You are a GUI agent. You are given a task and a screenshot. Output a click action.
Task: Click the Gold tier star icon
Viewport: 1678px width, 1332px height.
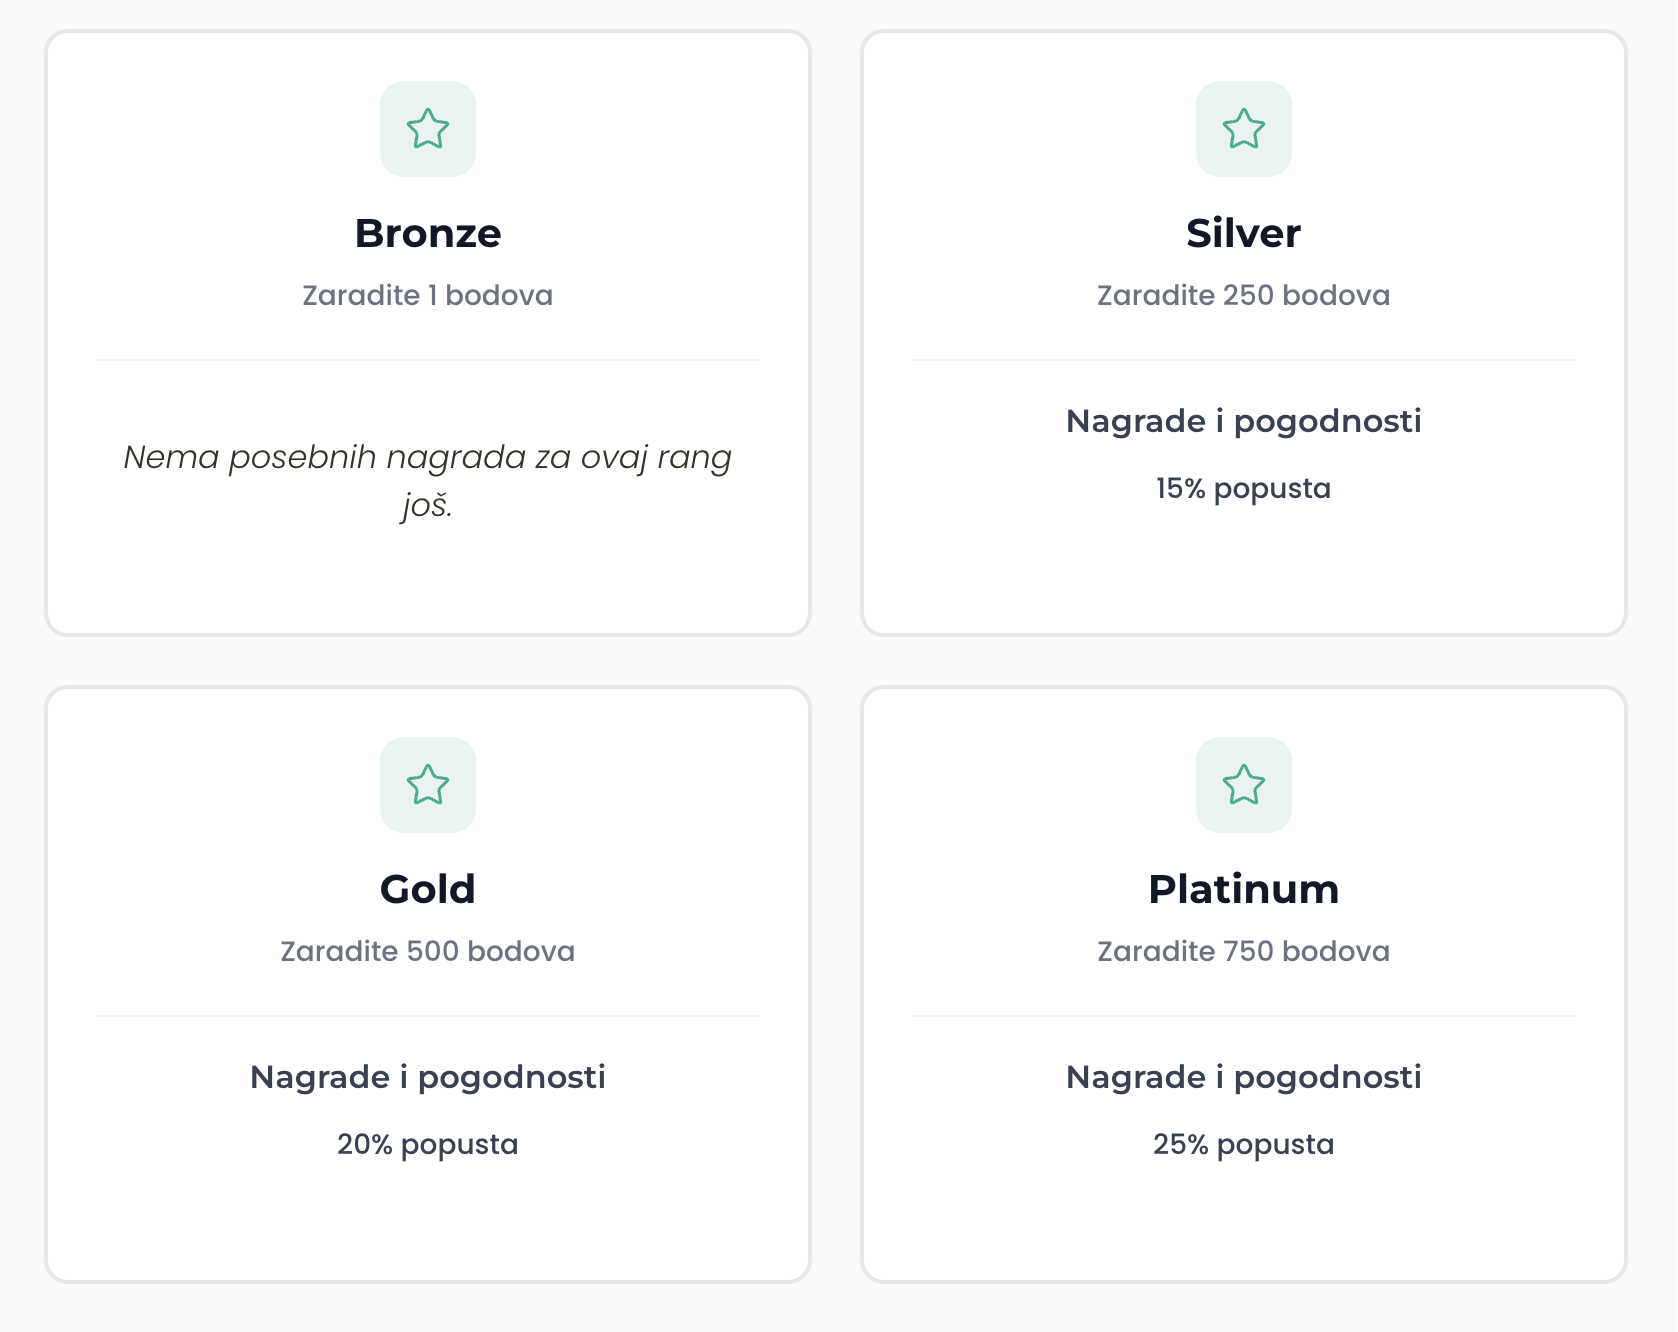[x=428, y=785]
